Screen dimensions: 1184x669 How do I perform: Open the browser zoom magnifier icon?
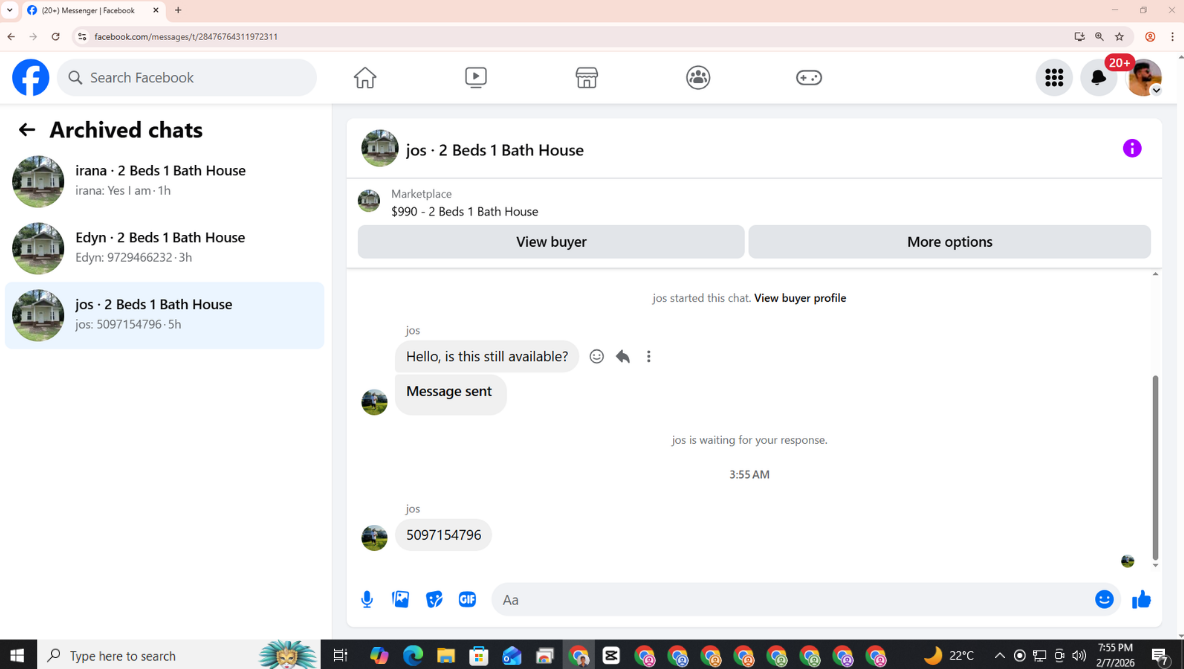pyautogui.click(x=1099, y=36)
